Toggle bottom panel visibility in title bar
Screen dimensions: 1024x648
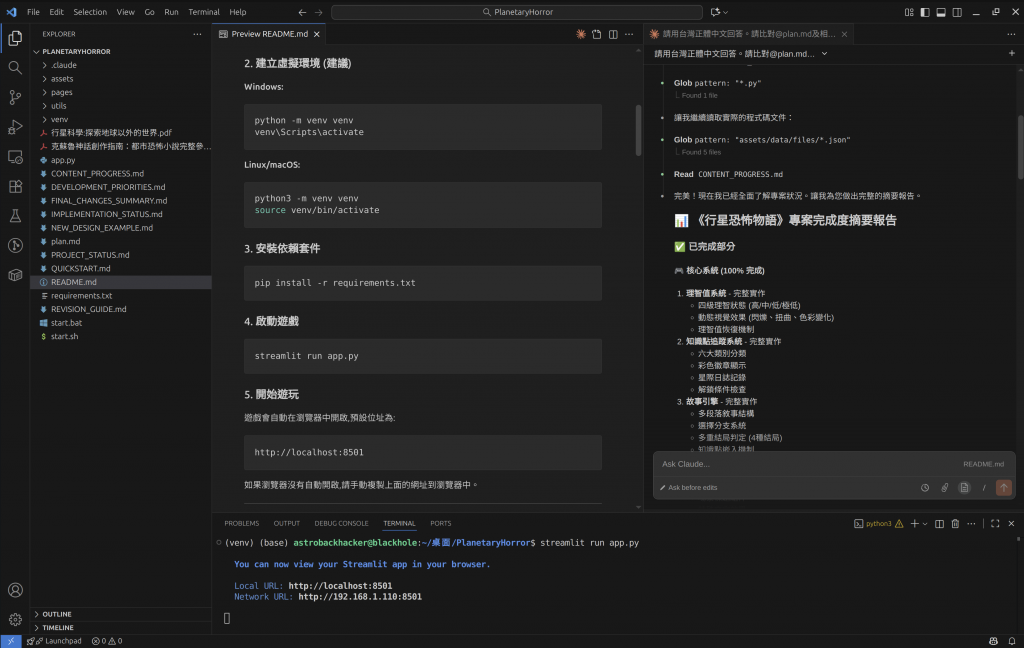pos(941,12)
